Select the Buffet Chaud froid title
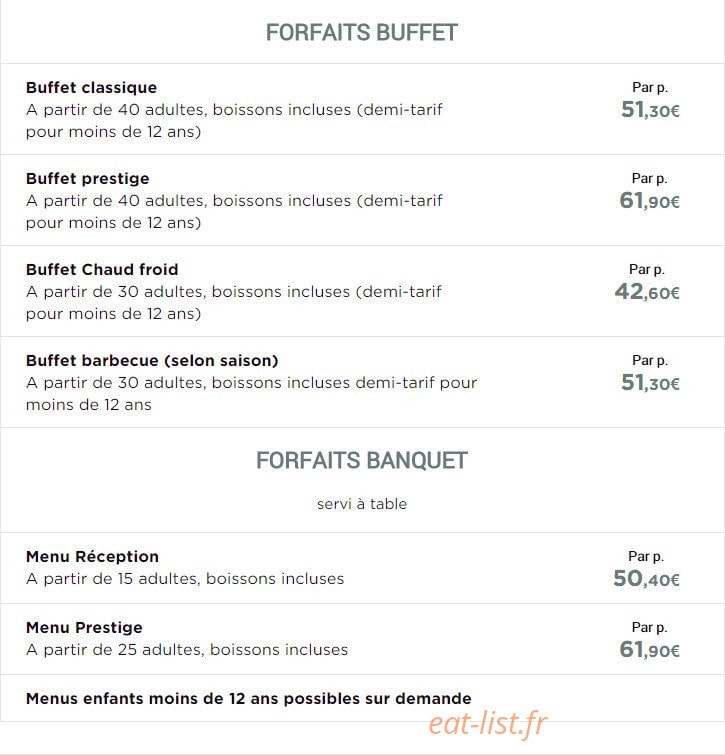Viewport: 725px width, 755px height. coord(102,270)
